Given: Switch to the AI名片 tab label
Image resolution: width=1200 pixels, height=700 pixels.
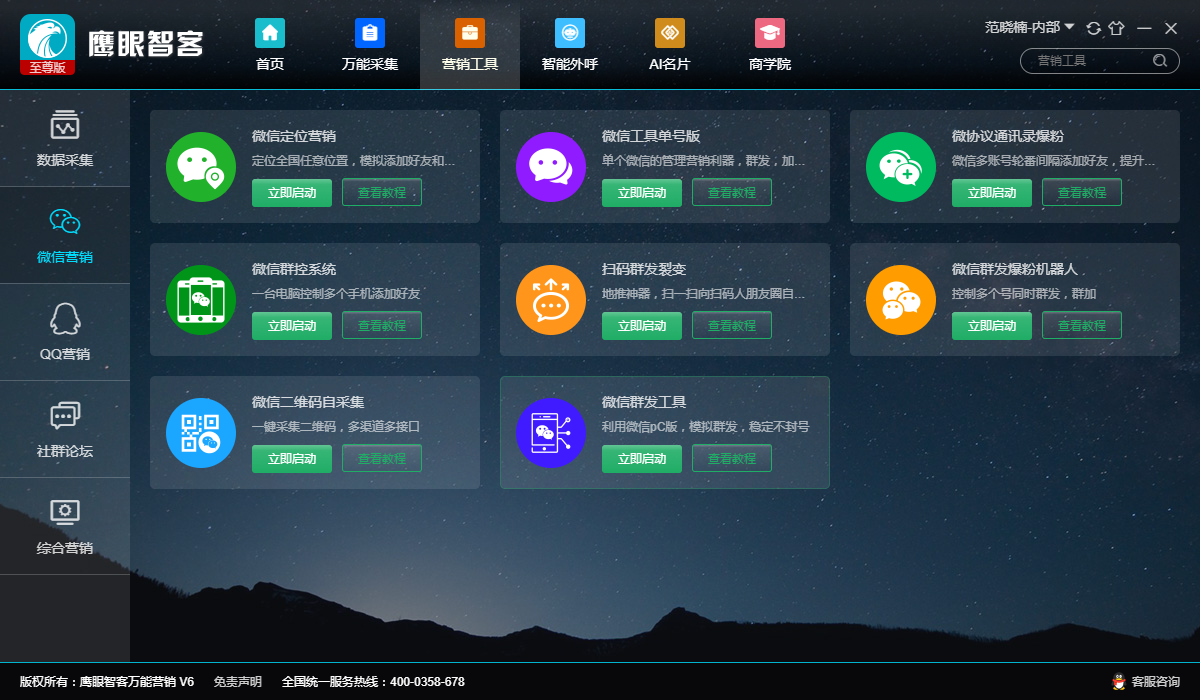Looking at the screenshot, I should click(x=670, y=64).
